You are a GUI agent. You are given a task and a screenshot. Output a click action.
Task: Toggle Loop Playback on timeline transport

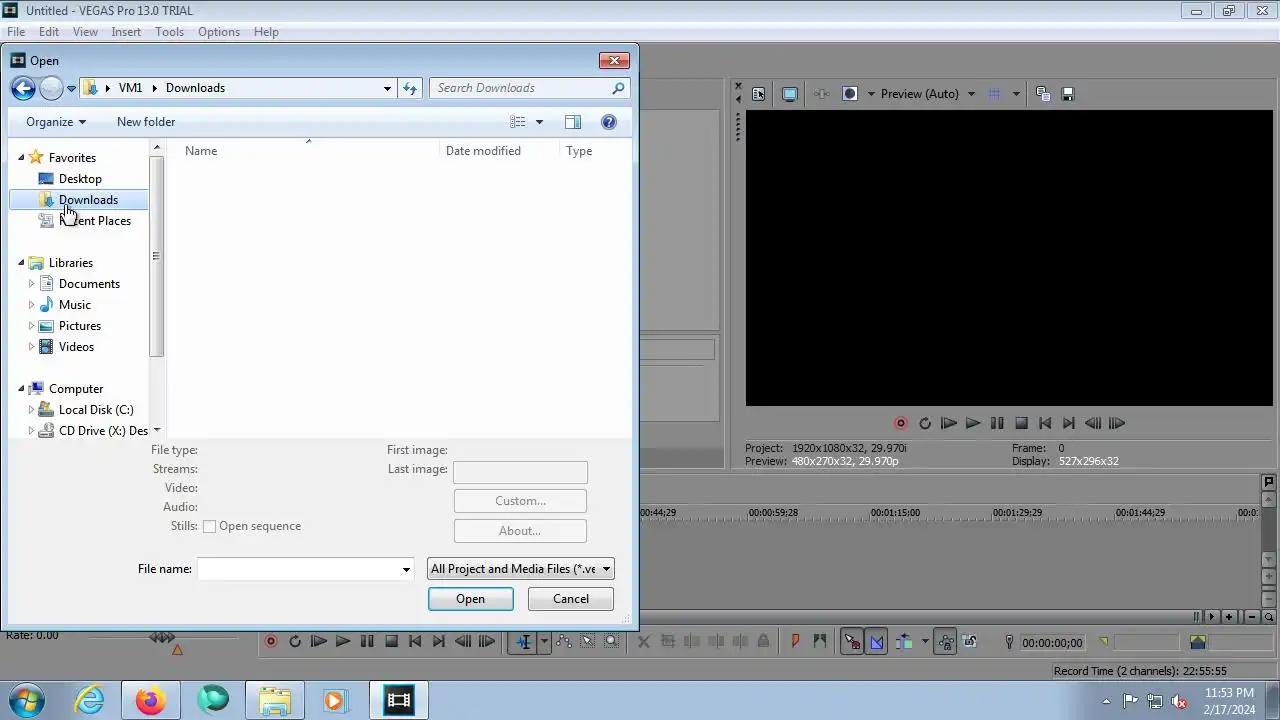(295, 641)
